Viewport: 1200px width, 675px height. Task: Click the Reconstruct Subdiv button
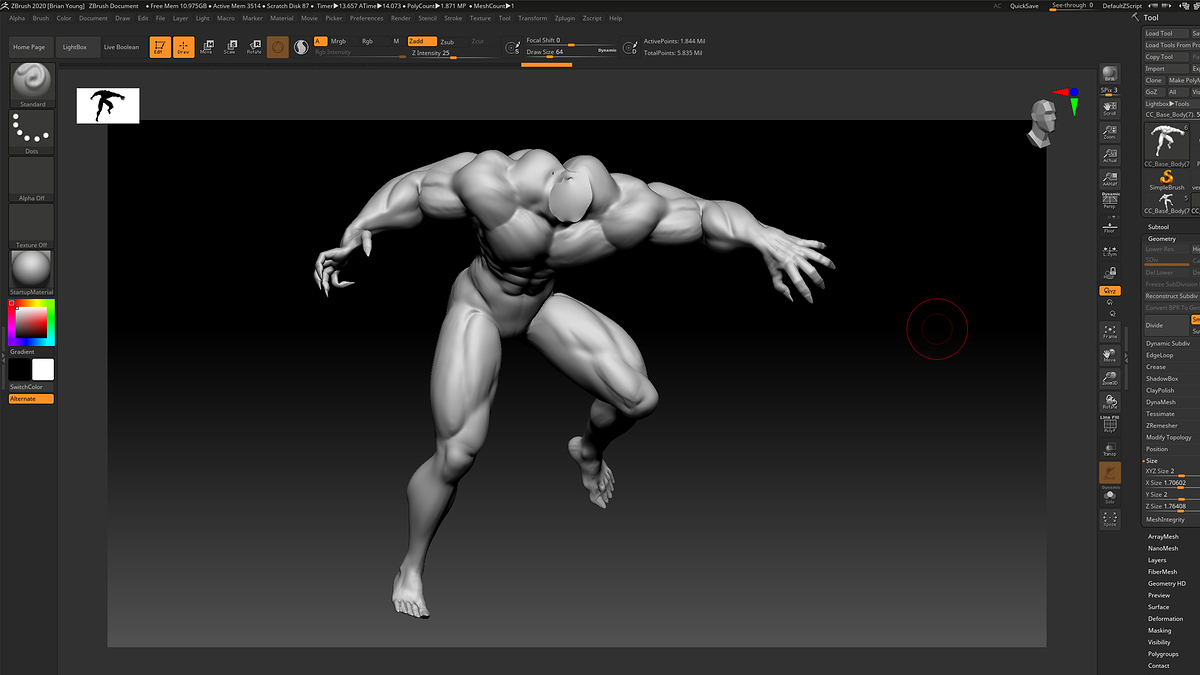(x=1172, y=296)
